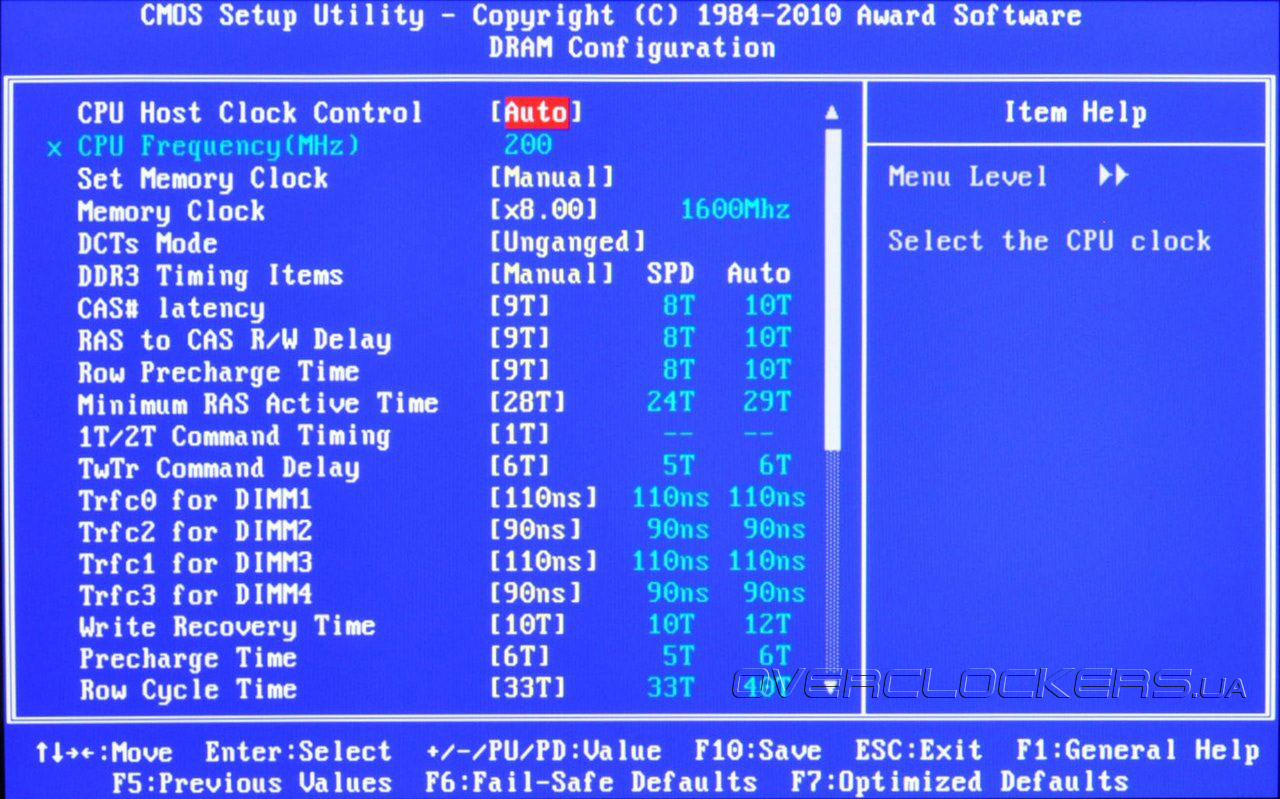Click the scrollbar up arrow in the settings list
1280x799 pixels.
point(832,113)
